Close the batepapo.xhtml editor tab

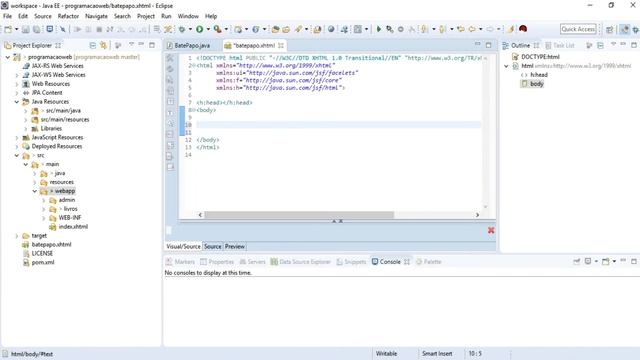click(x=281, y=45)
